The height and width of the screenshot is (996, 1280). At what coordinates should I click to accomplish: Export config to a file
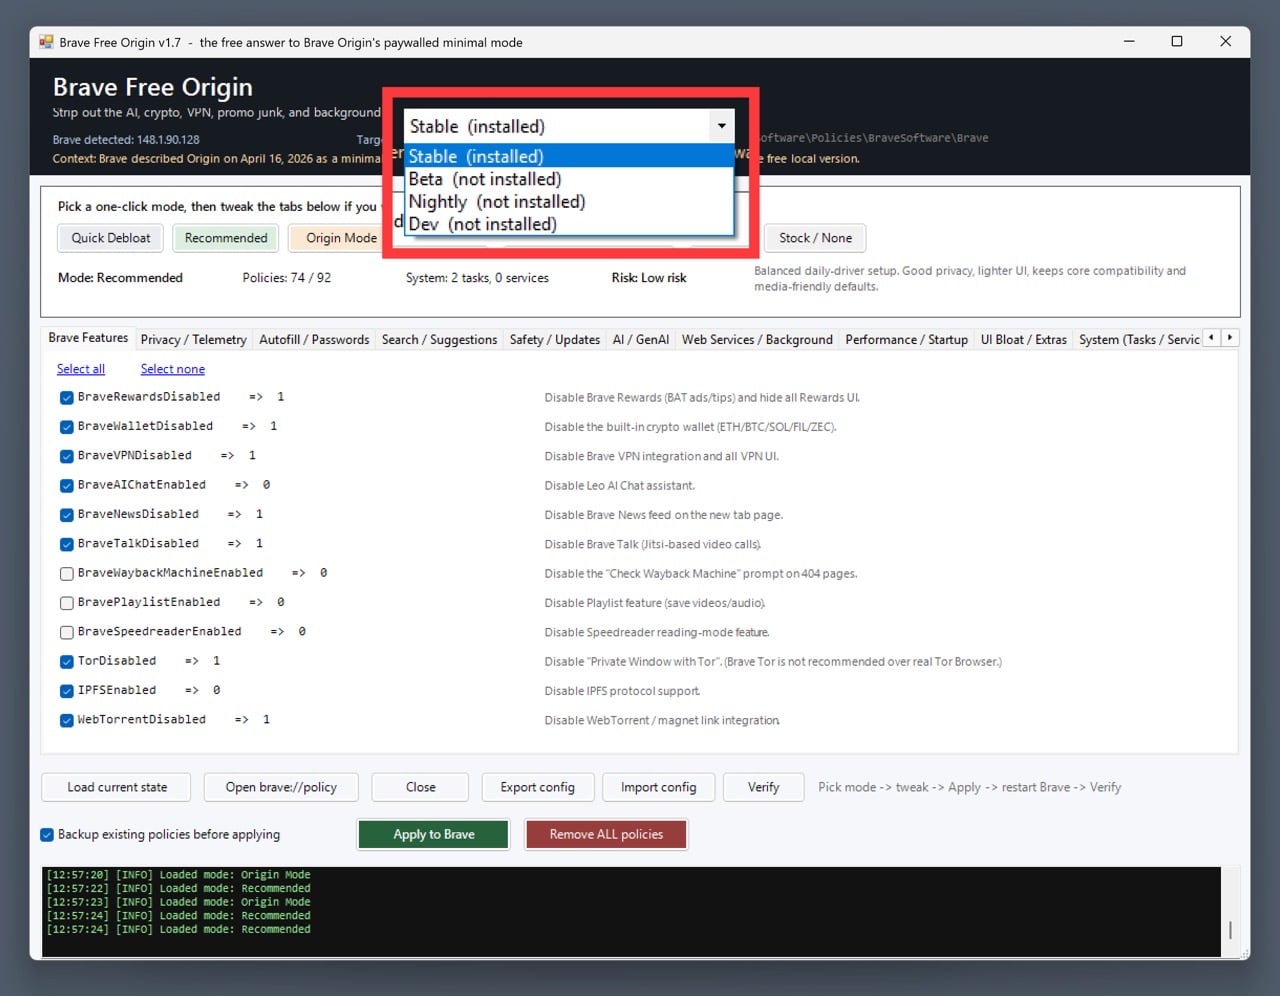538,788
